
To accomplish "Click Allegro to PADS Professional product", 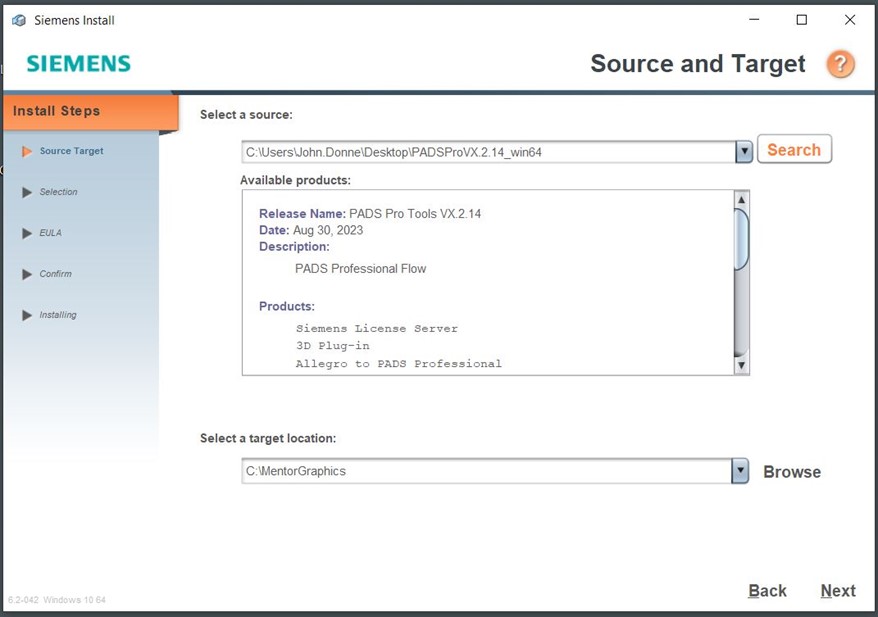I will click(398, 364).
